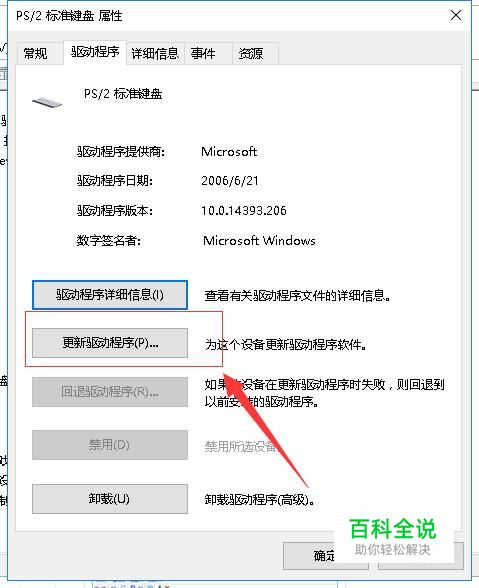The image size is (479, 588).
Task: Click the Microsoft Windows signer value
Action: [259, 240]
